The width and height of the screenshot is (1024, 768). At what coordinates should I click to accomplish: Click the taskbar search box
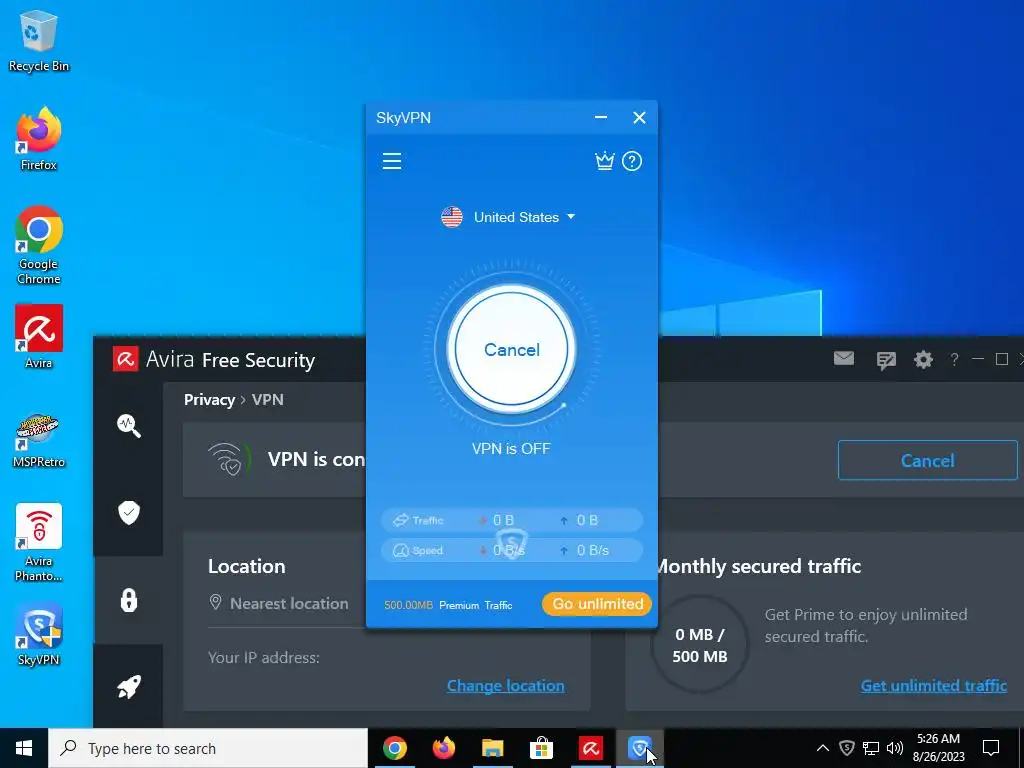tap(208, 748)
